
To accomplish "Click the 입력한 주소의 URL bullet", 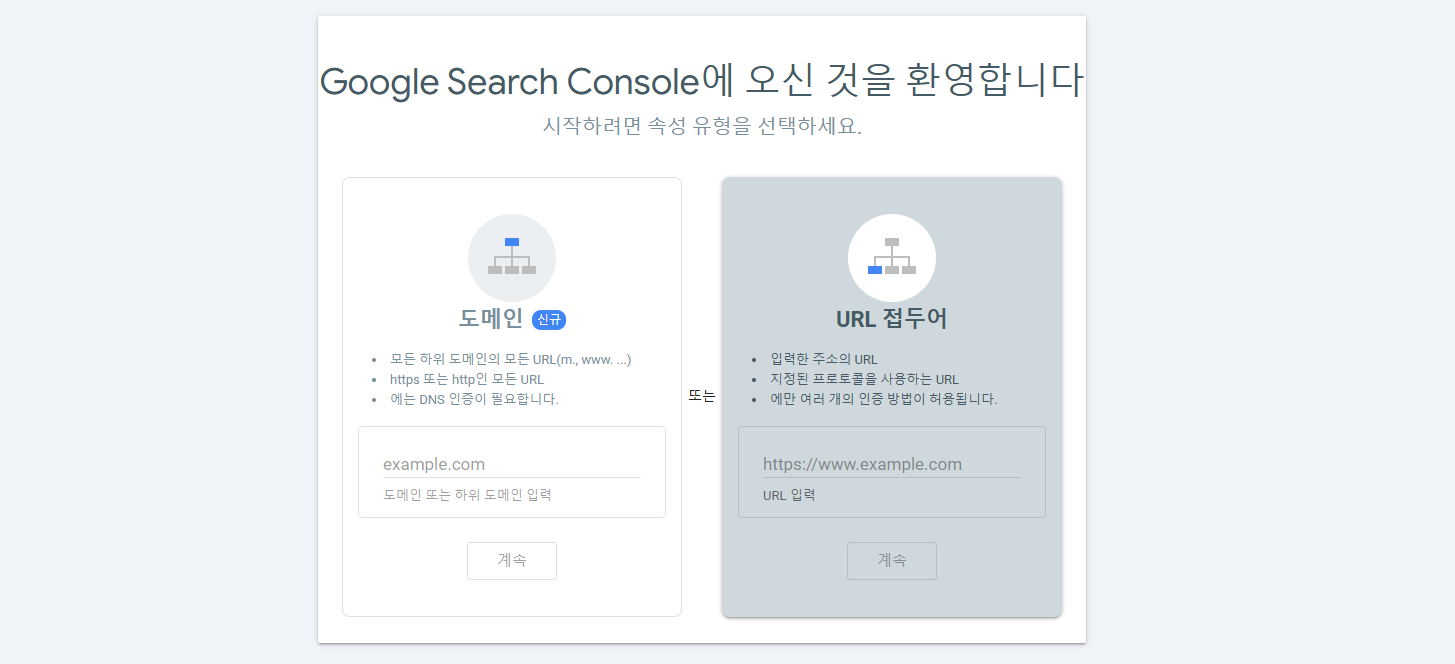I will [824, 359].
